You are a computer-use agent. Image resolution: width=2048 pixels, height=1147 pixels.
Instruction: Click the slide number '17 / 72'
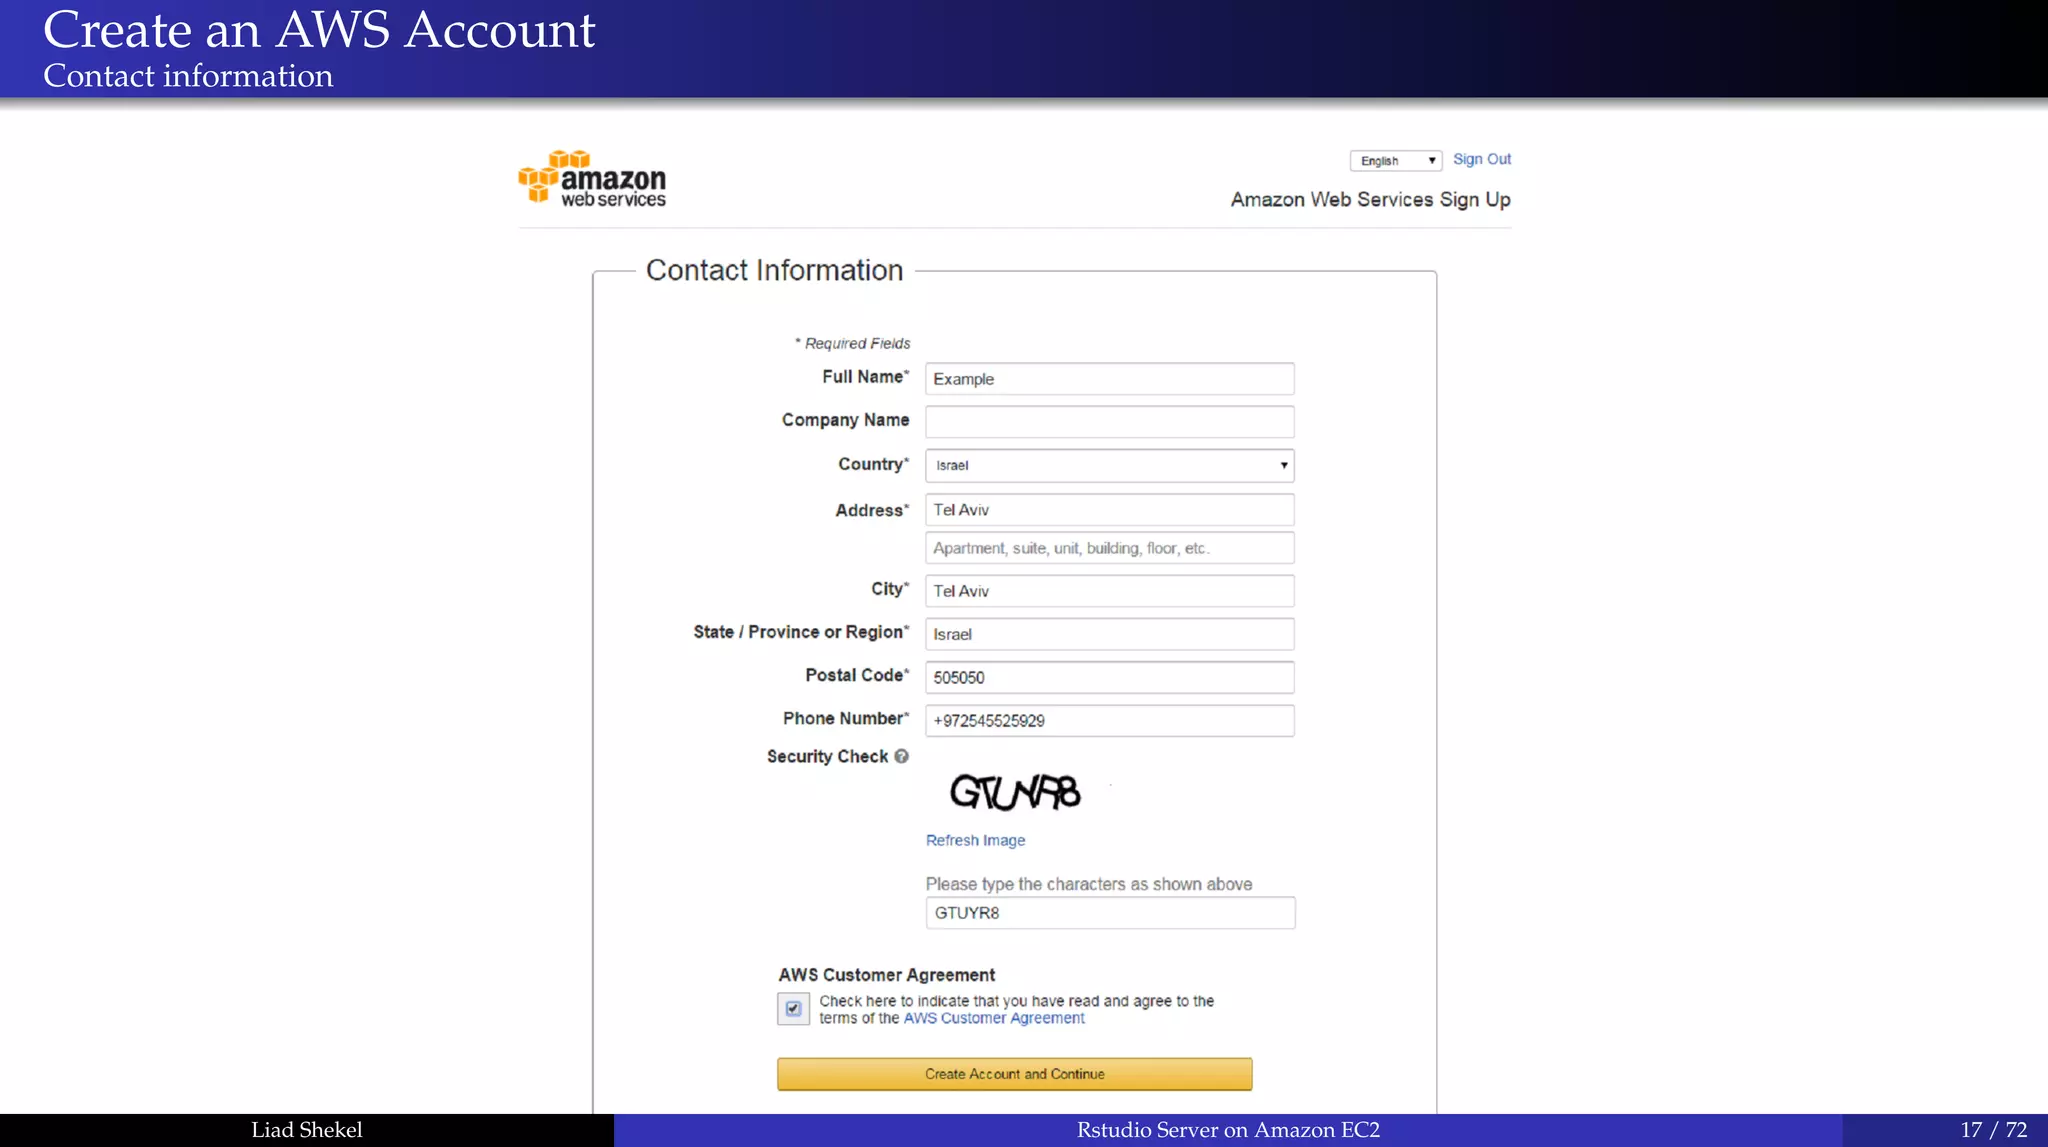[x=1993, y=1130]
